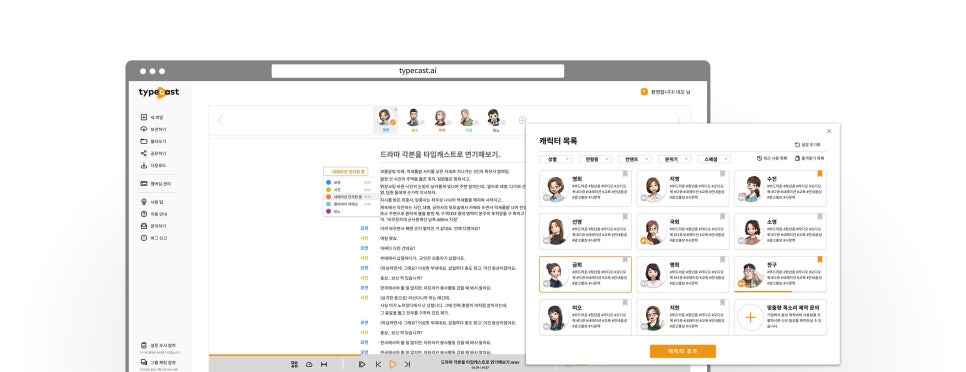The height and width of the screenshot is (372, 966).
Task: Expand the 스페셜 filter dropdown
Action: (714, 159)
